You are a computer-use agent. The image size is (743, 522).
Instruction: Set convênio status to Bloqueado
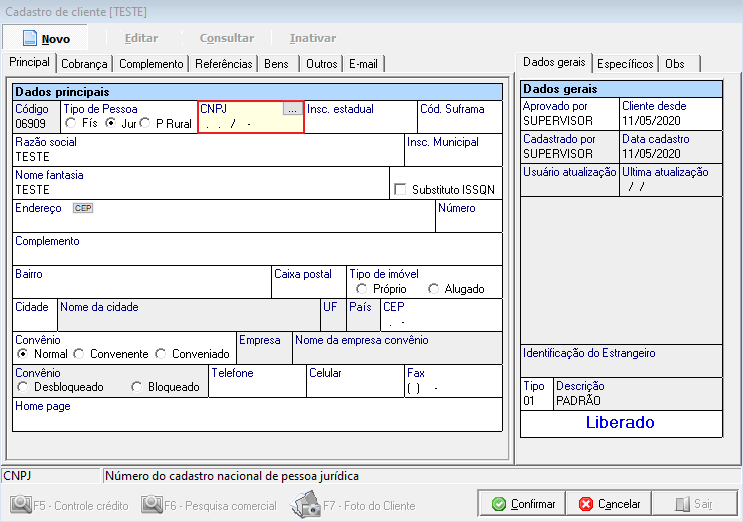137,387
